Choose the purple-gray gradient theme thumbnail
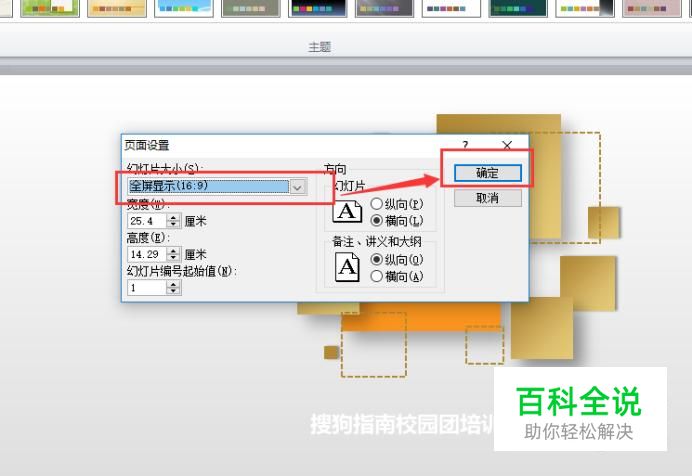The width and height of the screenshot is (692, 476). [384, 8]
